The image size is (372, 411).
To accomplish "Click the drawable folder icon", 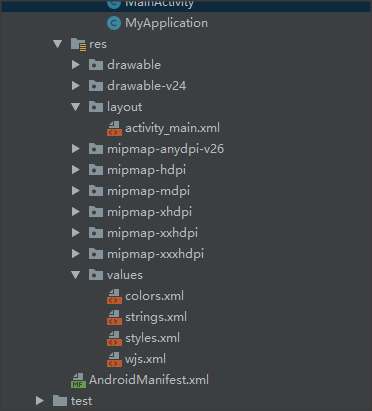I will pos(96,65).
